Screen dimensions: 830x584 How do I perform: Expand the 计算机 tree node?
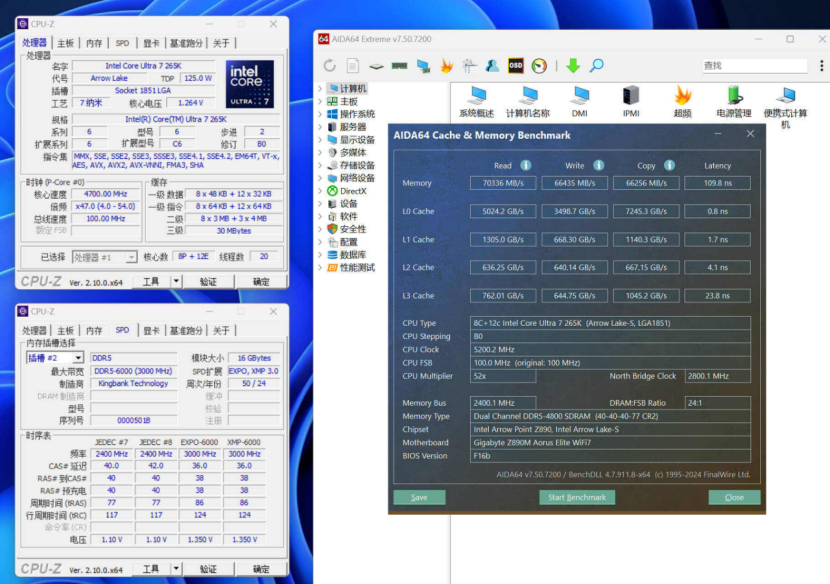click(320, 88)
